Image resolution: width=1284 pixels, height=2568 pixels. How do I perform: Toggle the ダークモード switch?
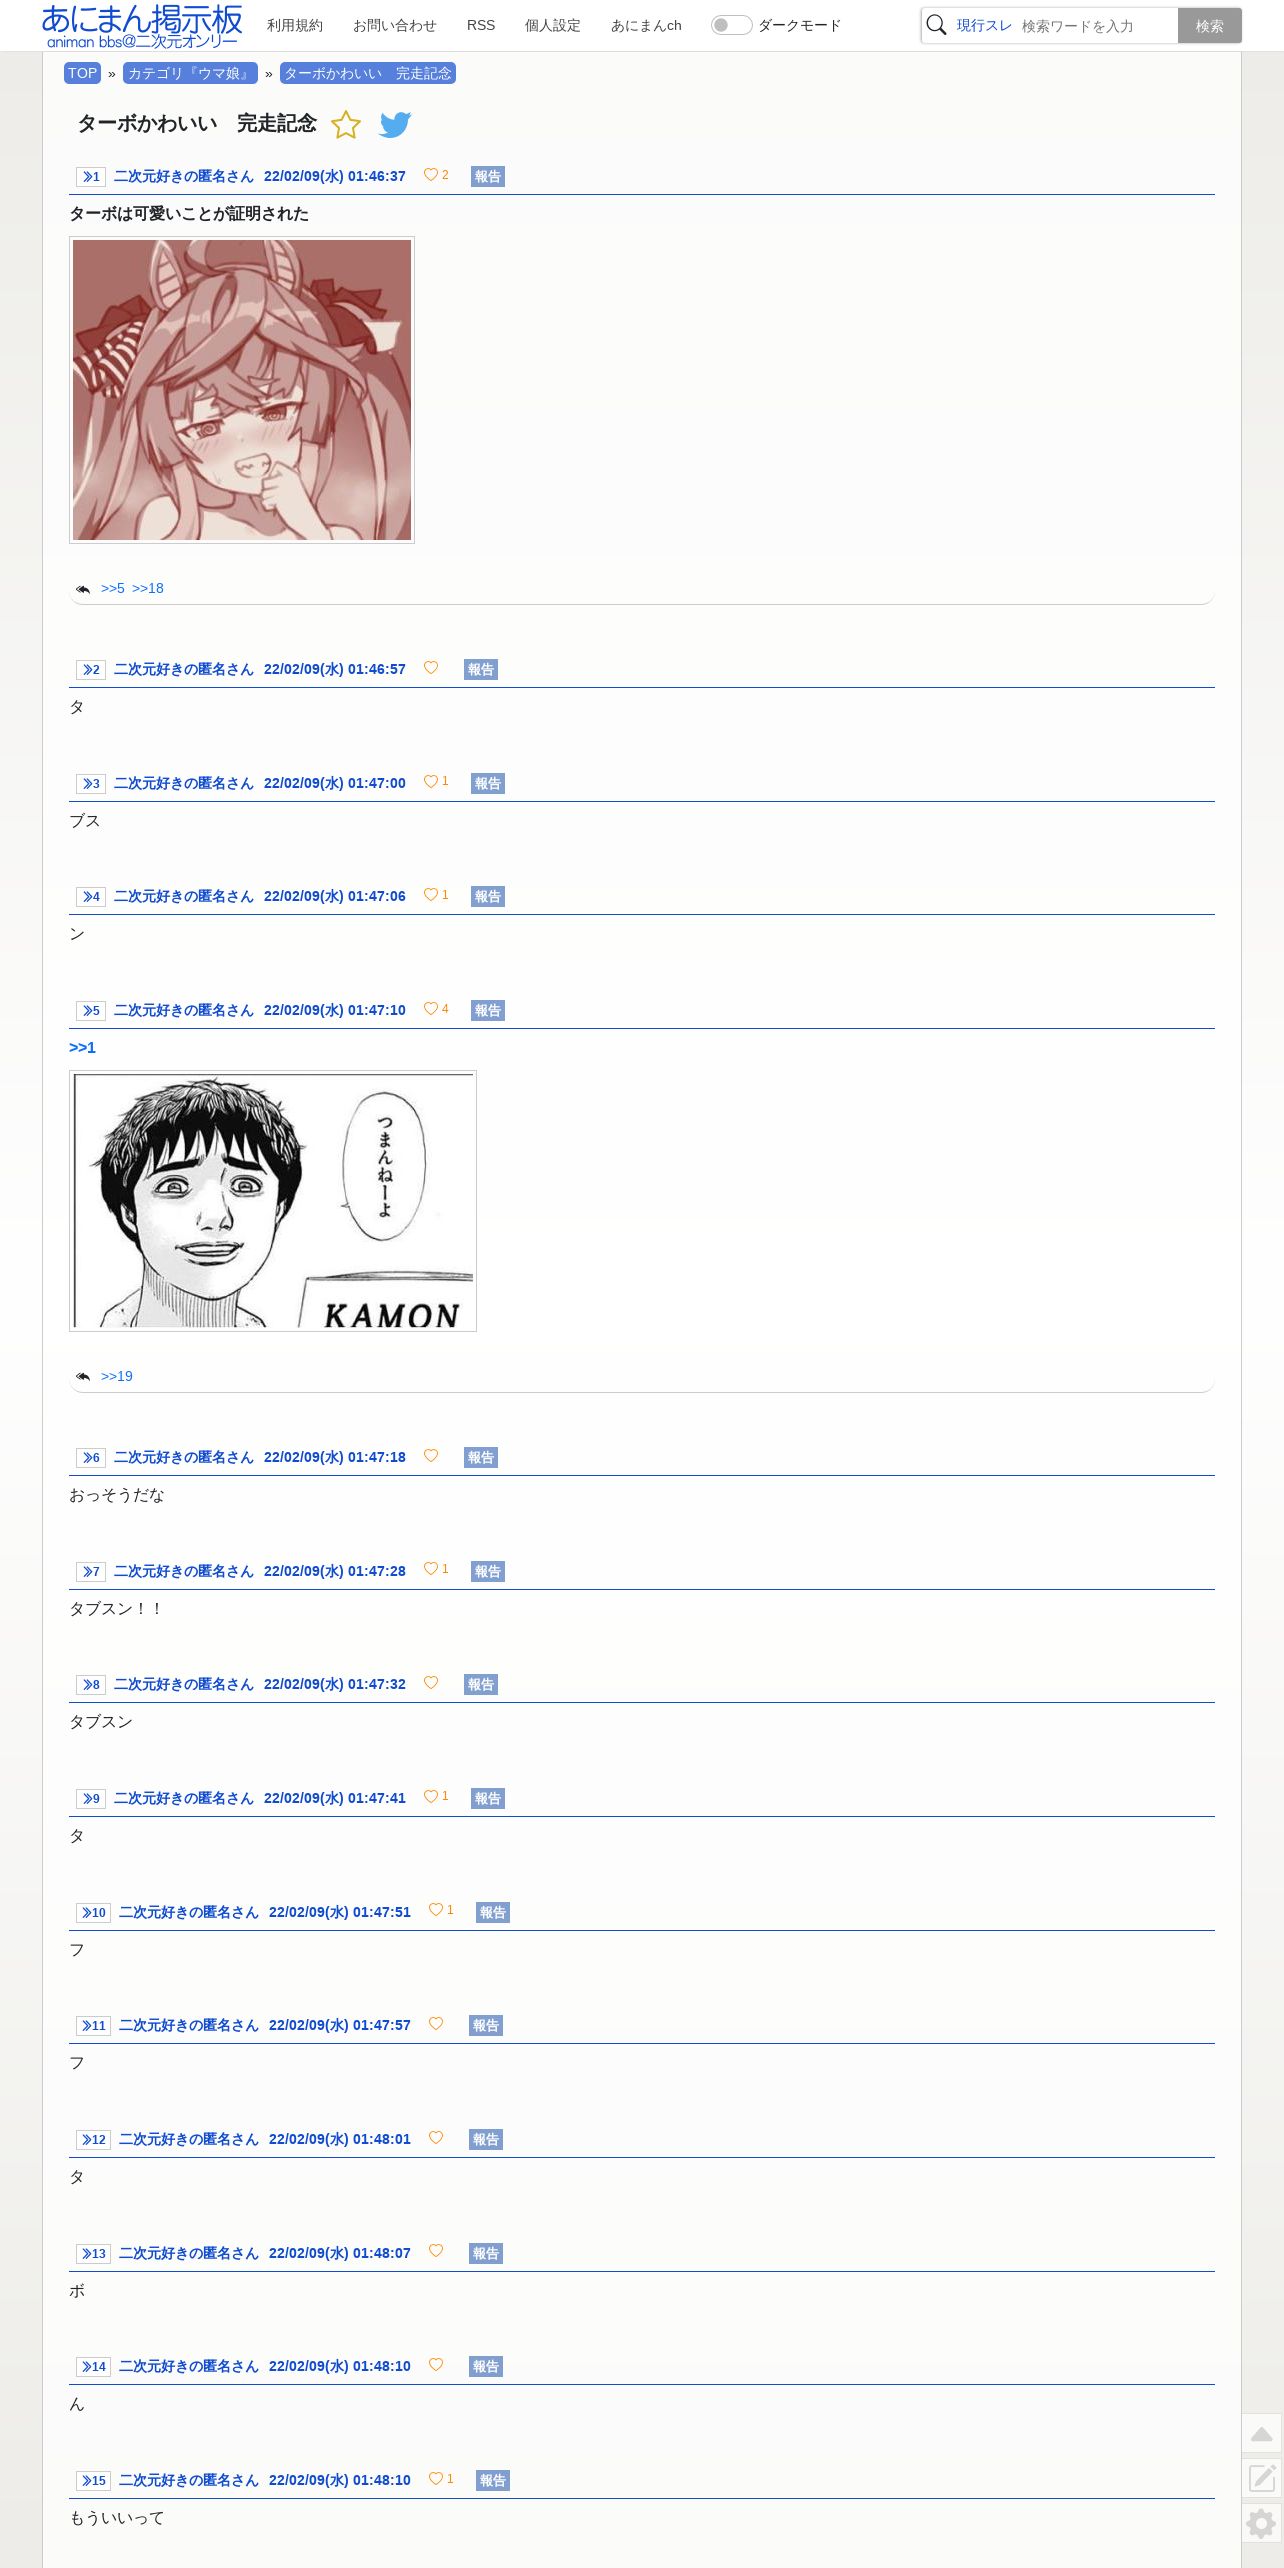(x=731, y=25)
